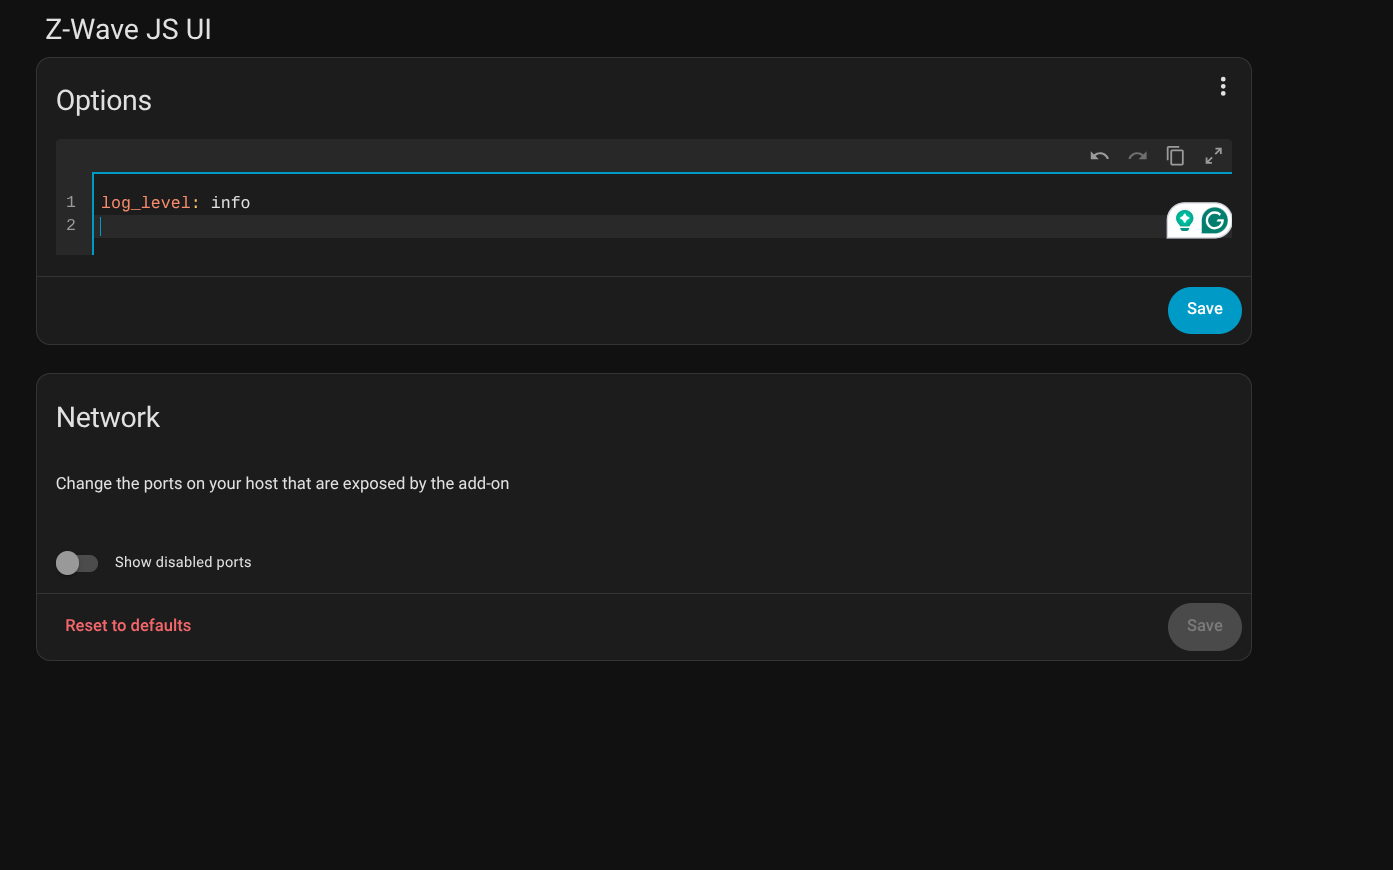Click line number 2 in the editor gutter
Image resolution: width=1393 pixels, height=870 pixels.
[71, 226]
